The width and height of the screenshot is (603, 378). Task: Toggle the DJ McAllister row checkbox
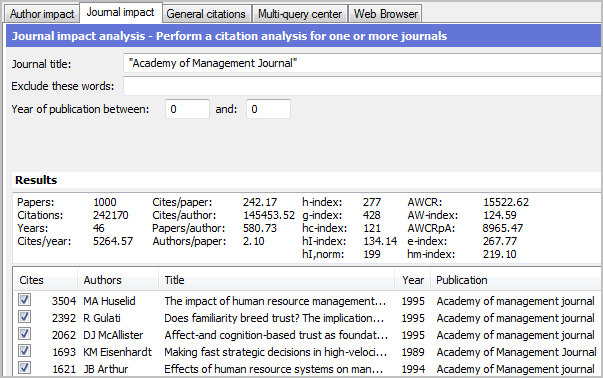pos(25,334)
